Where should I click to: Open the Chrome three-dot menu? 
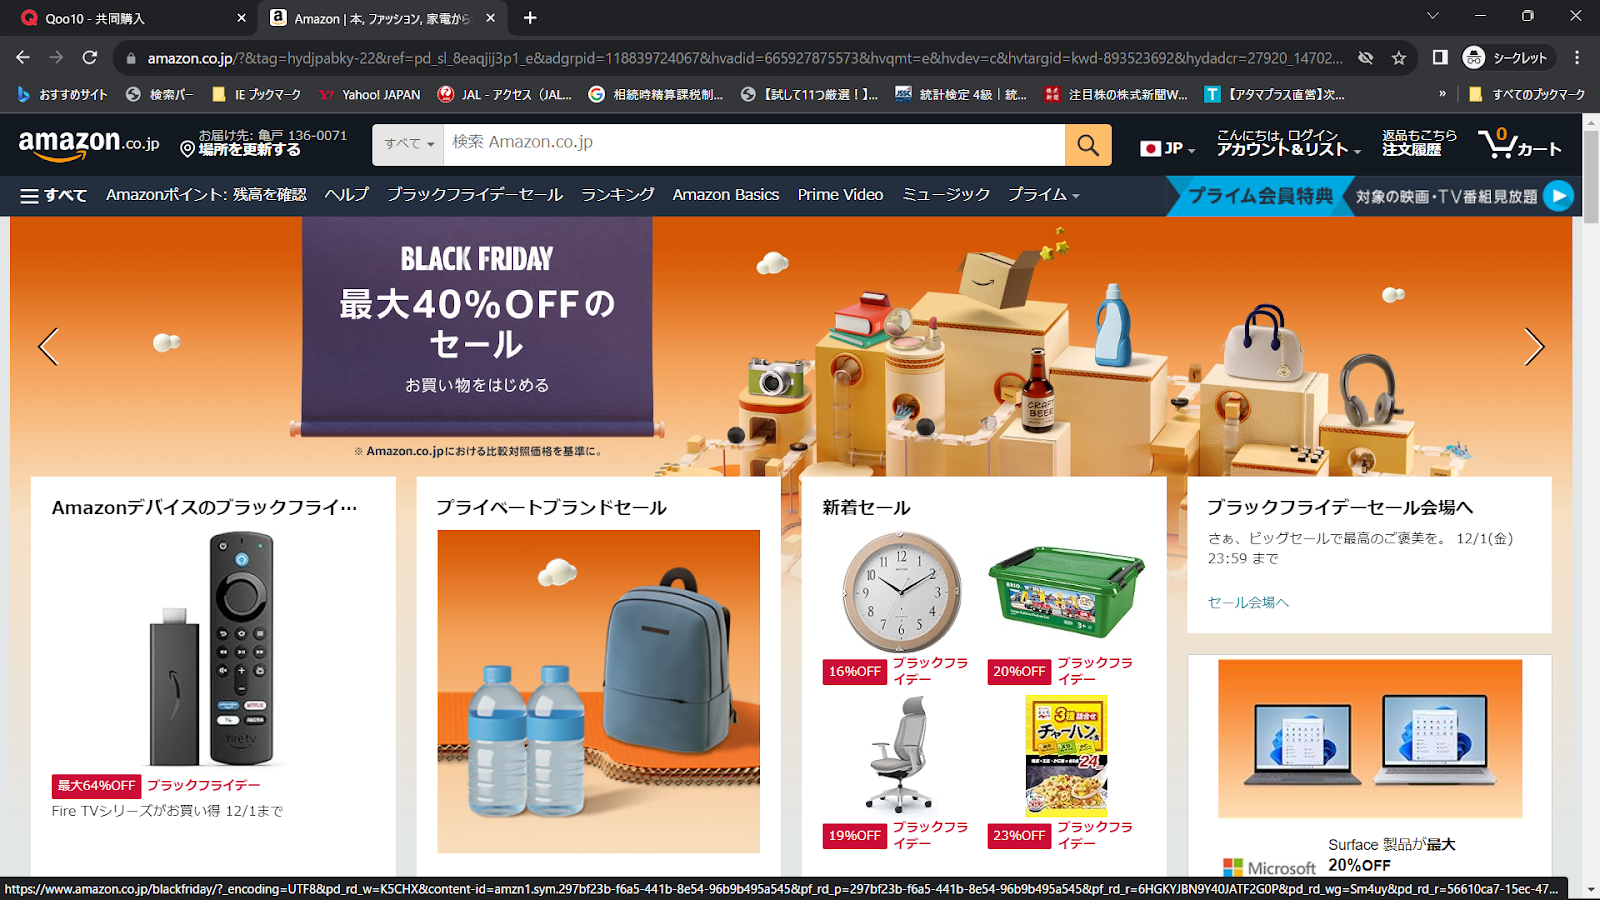point(1577,58)
